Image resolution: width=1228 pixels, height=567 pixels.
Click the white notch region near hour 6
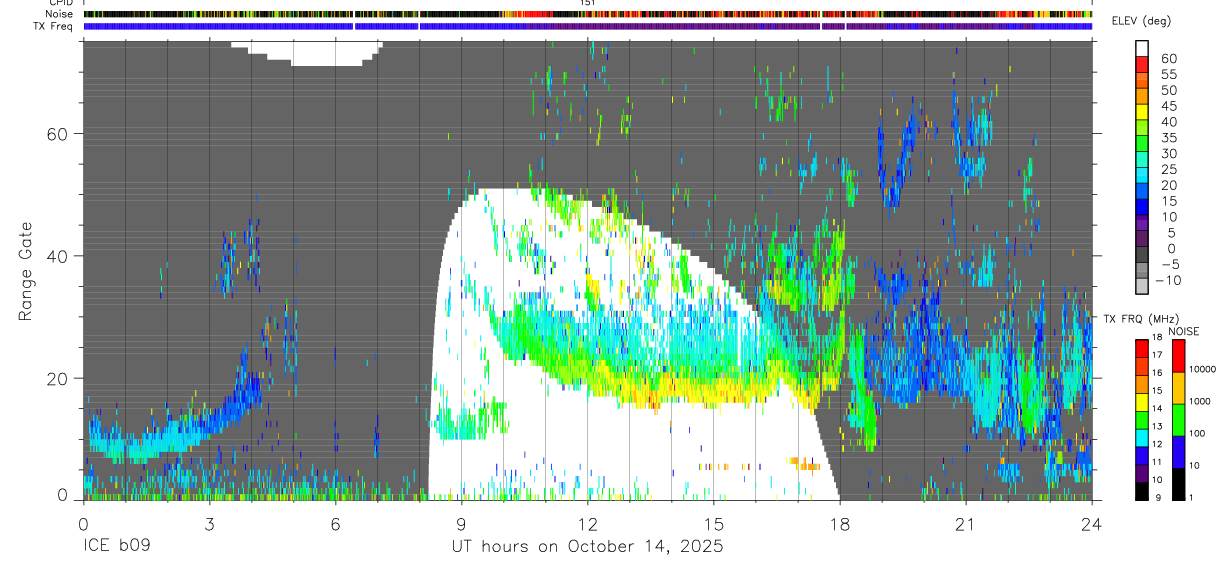(308, 53)
